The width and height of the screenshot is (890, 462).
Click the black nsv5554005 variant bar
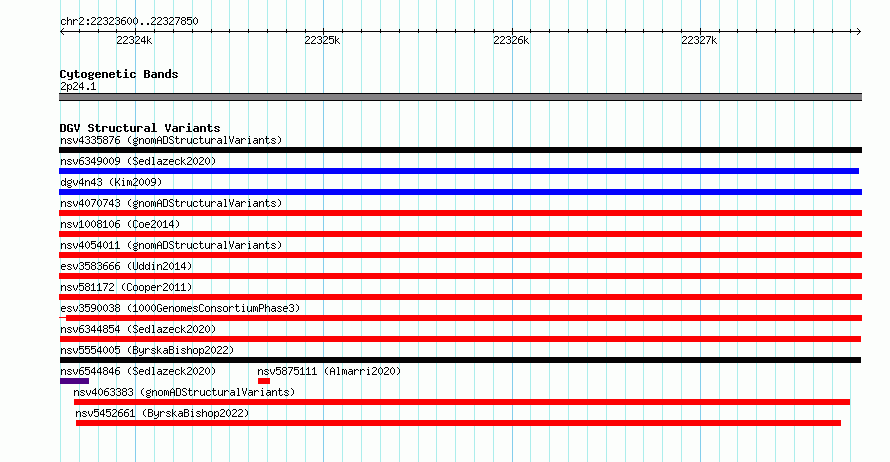click(x=460, y=360)
